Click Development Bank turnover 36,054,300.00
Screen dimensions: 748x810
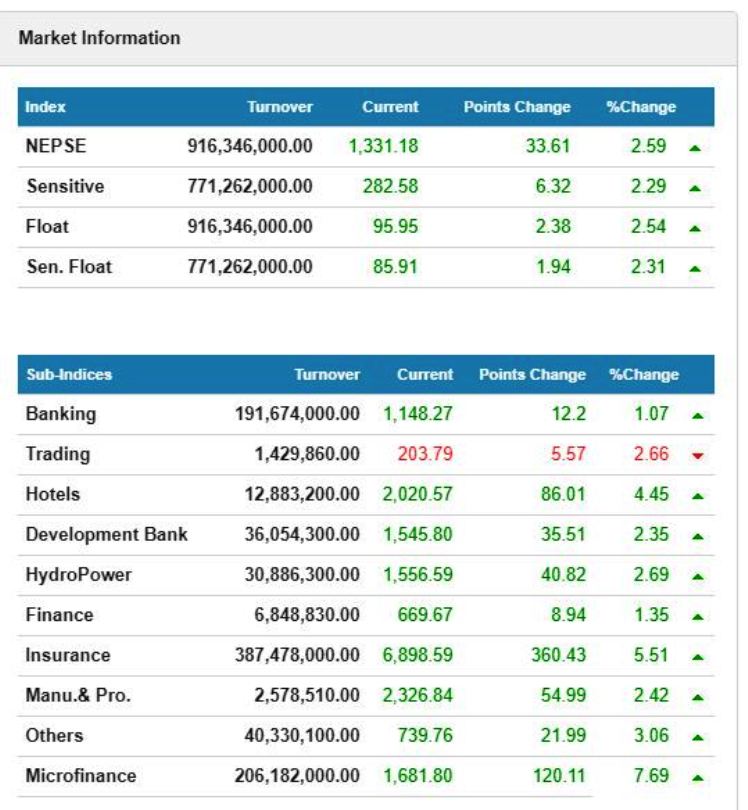[302, 535]
